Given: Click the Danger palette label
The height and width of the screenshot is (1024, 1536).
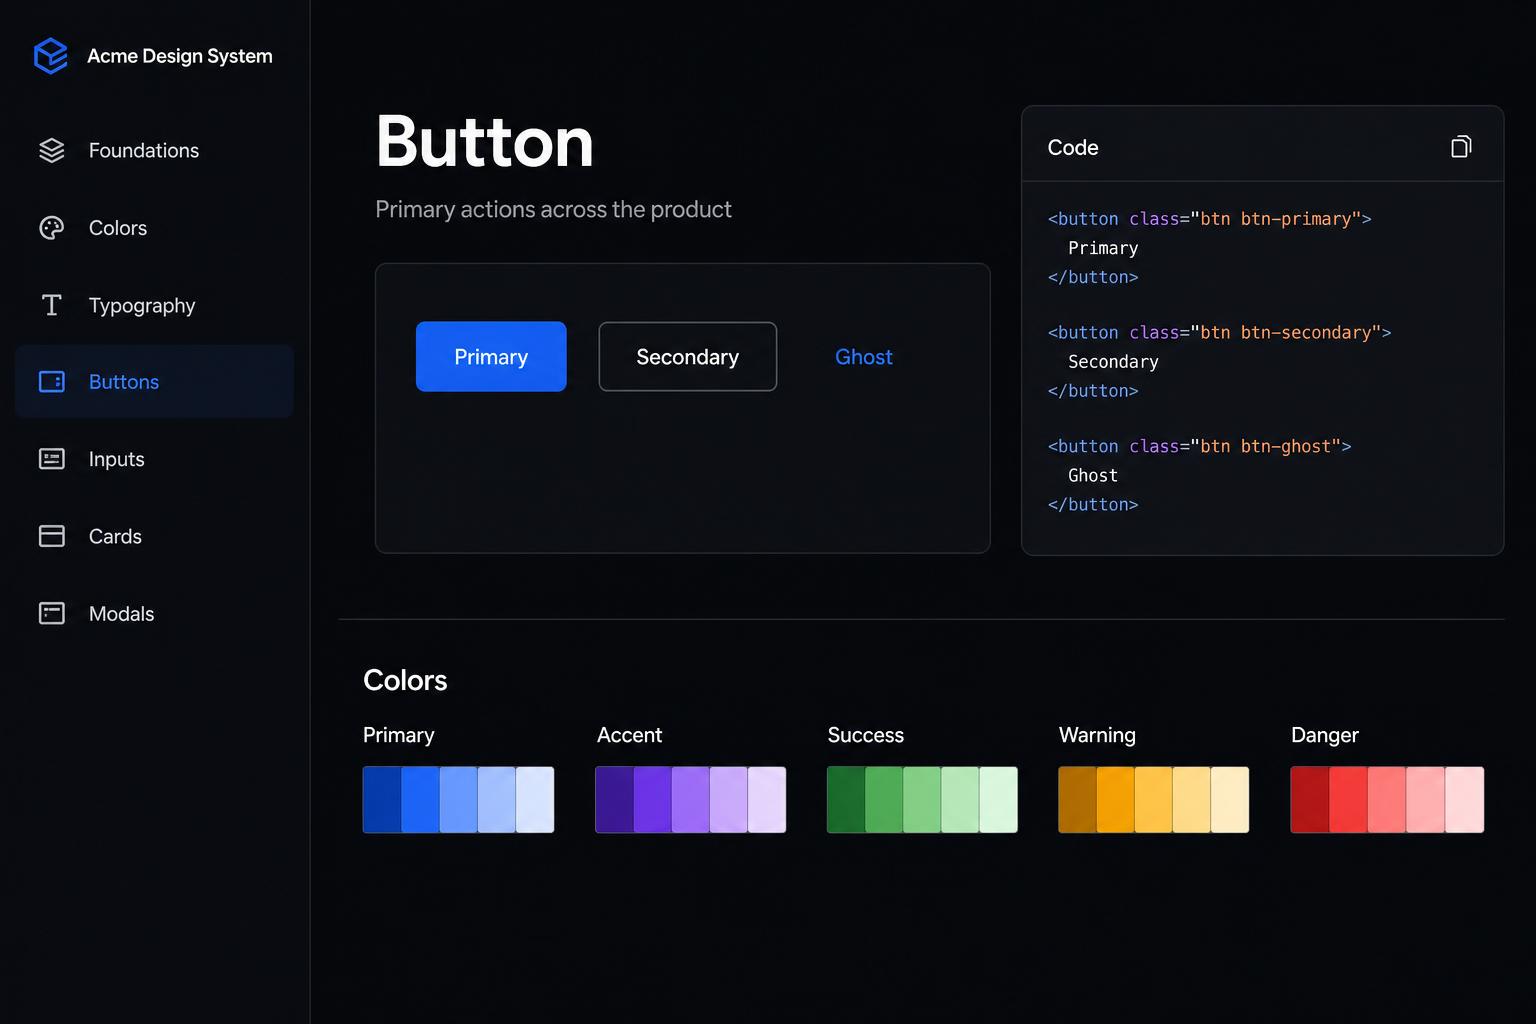Looking at the screenshot, I should [1325, 735].
